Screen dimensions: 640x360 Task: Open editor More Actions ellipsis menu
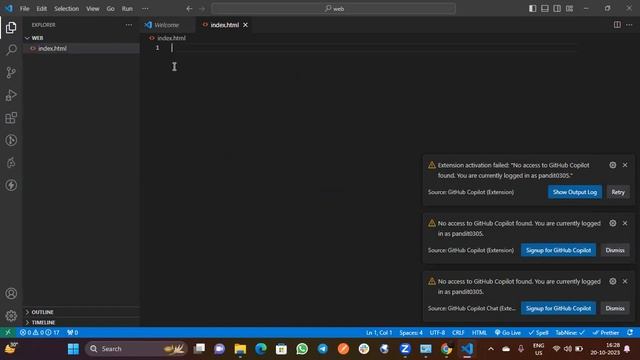(x=629, y=25)
